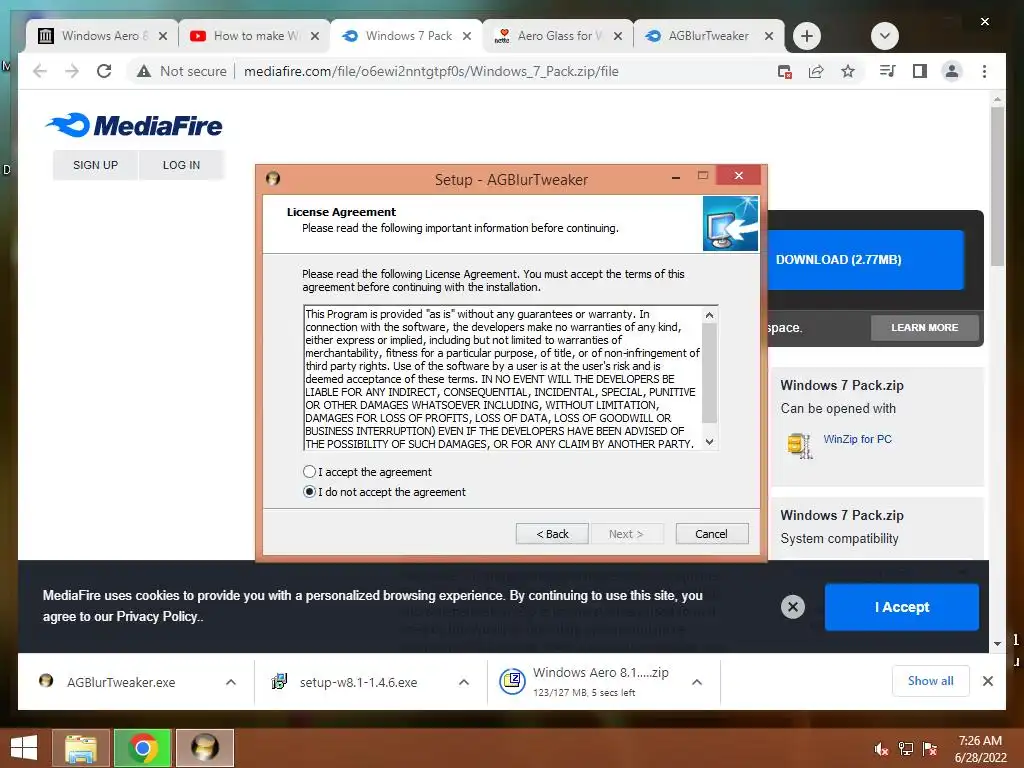
Task: Expand setup-w8.1-1.4.6.exe download options
Action: (464, 682)
